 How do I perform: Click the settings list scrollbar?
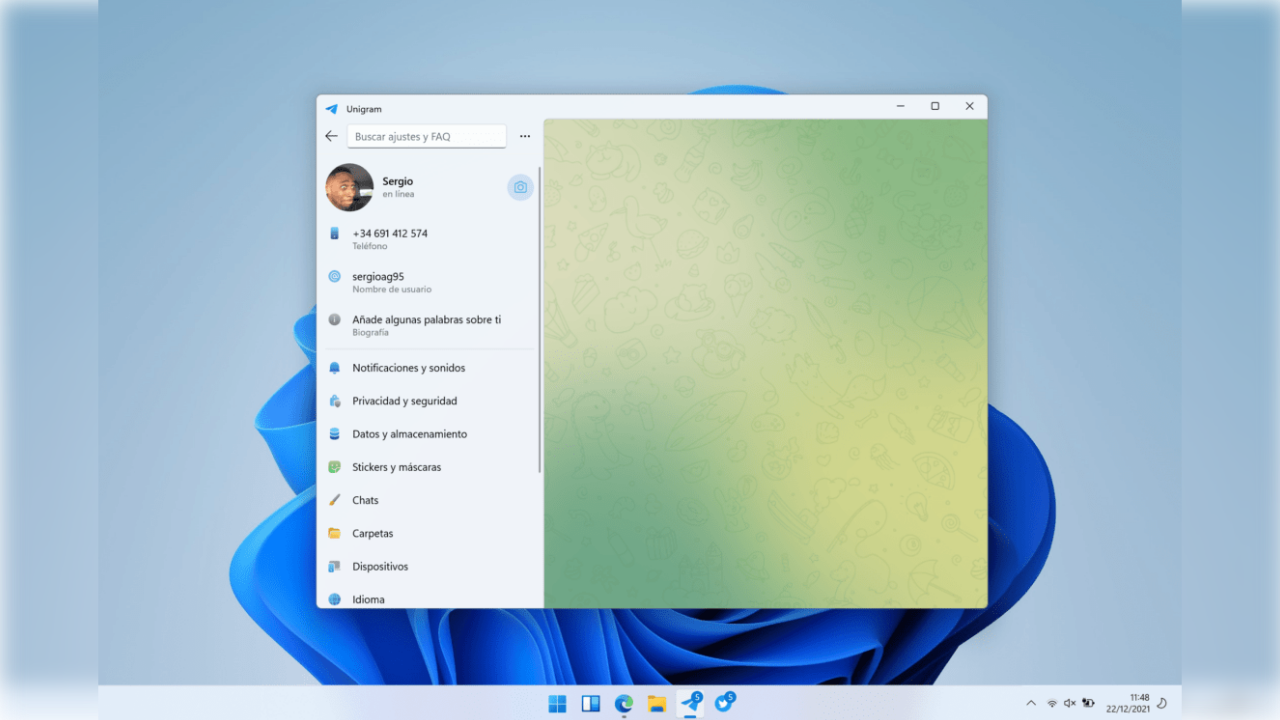tap(540, 320)
